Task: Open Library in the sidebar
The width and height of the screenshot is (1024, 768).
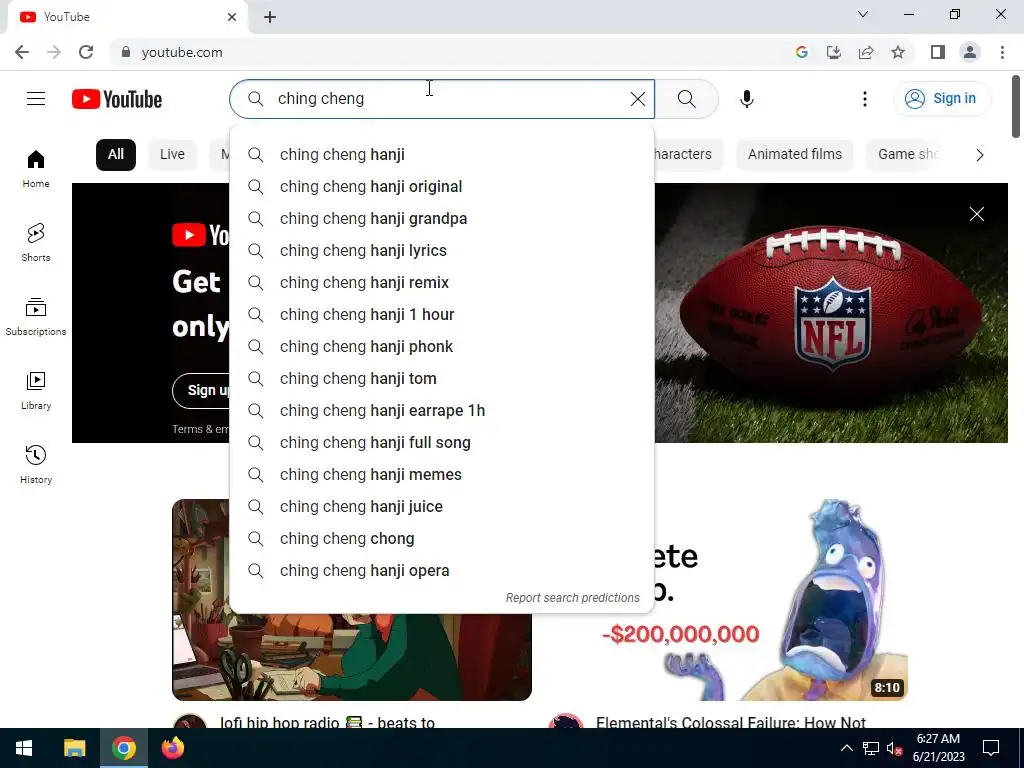Action: coord(36,391)
